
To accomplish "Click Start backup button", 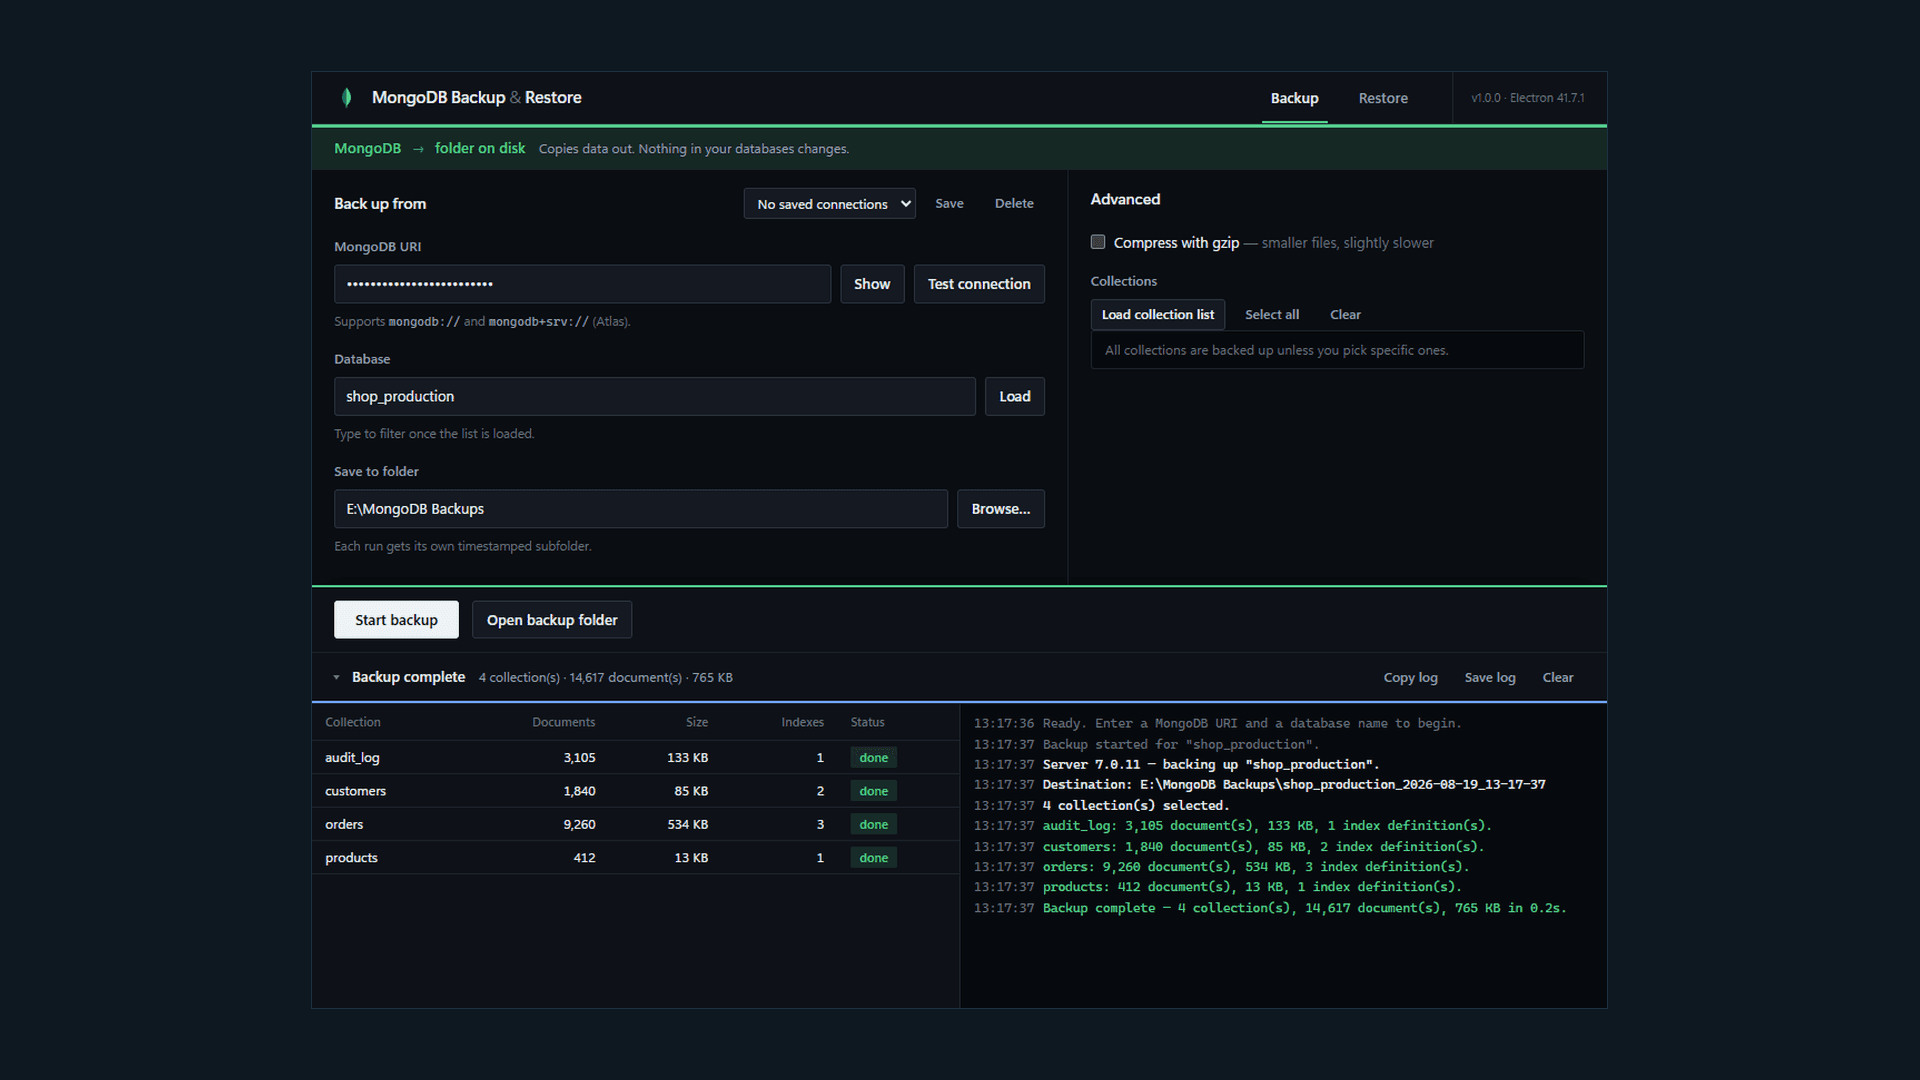I will [396, 620].
